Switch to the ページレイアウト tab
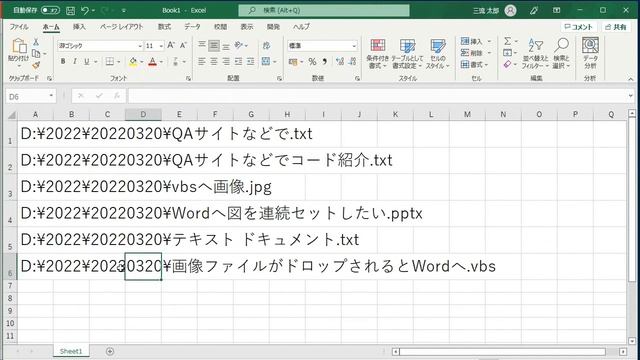Viewport: 640px width, 360px height. tap(122, 27)
